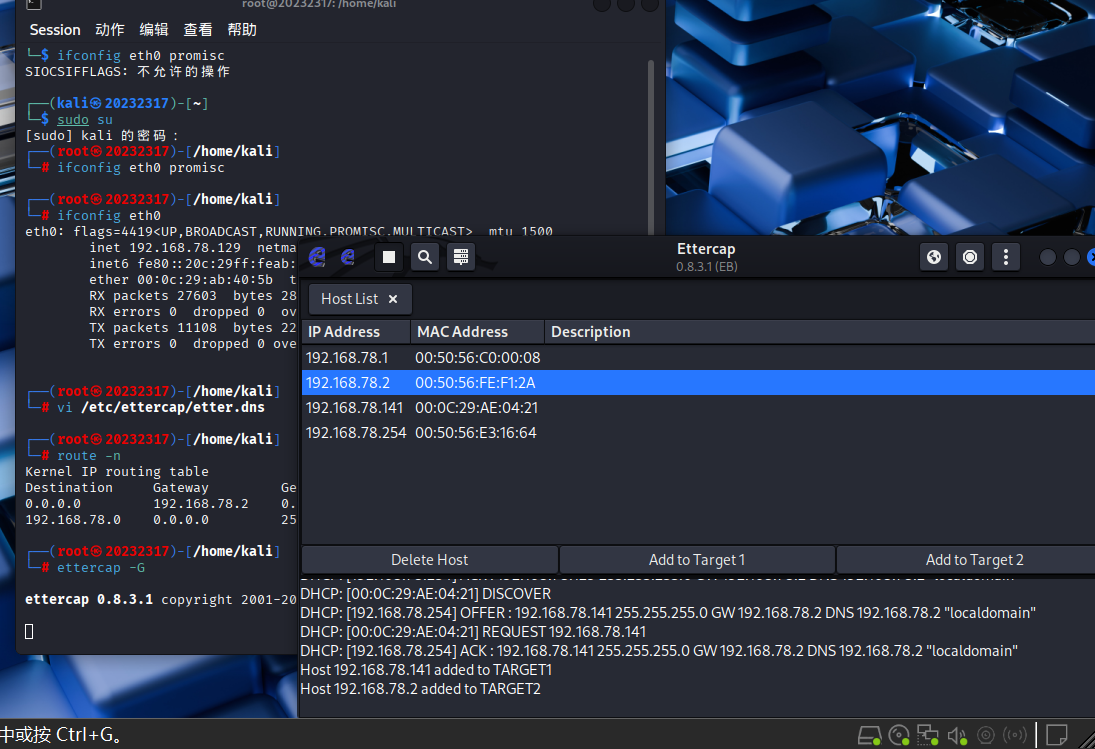Click the terminal window vertical scrollbar

pyautogui.click(x=651, y=147)
